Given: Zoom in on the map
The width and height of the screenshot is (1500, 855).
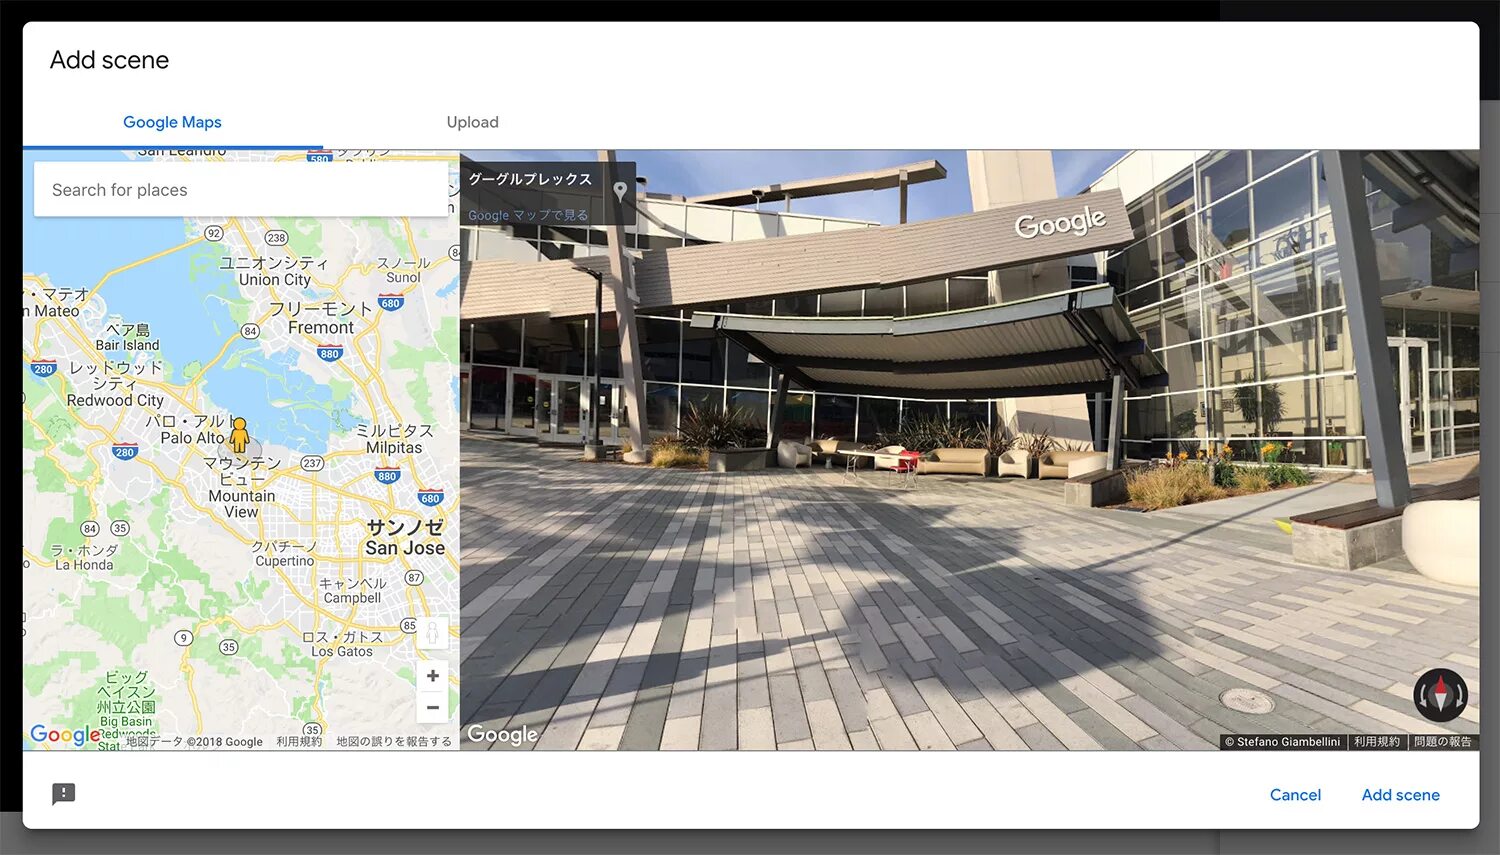Looking at the screenshot, I should tap(432, 676).
